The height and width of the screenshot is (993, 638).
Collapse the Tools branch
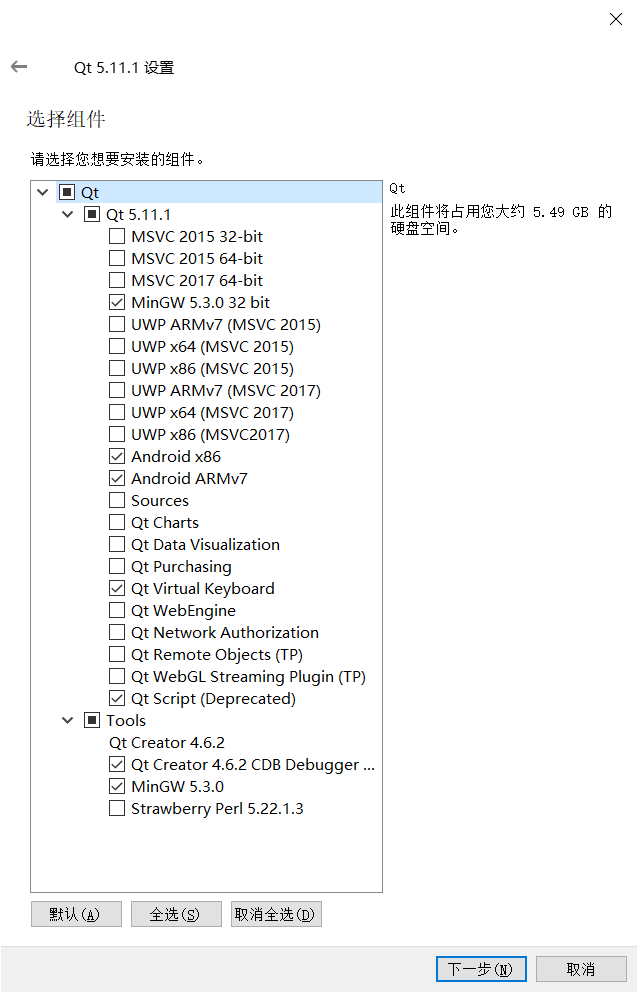click(68, 721)
